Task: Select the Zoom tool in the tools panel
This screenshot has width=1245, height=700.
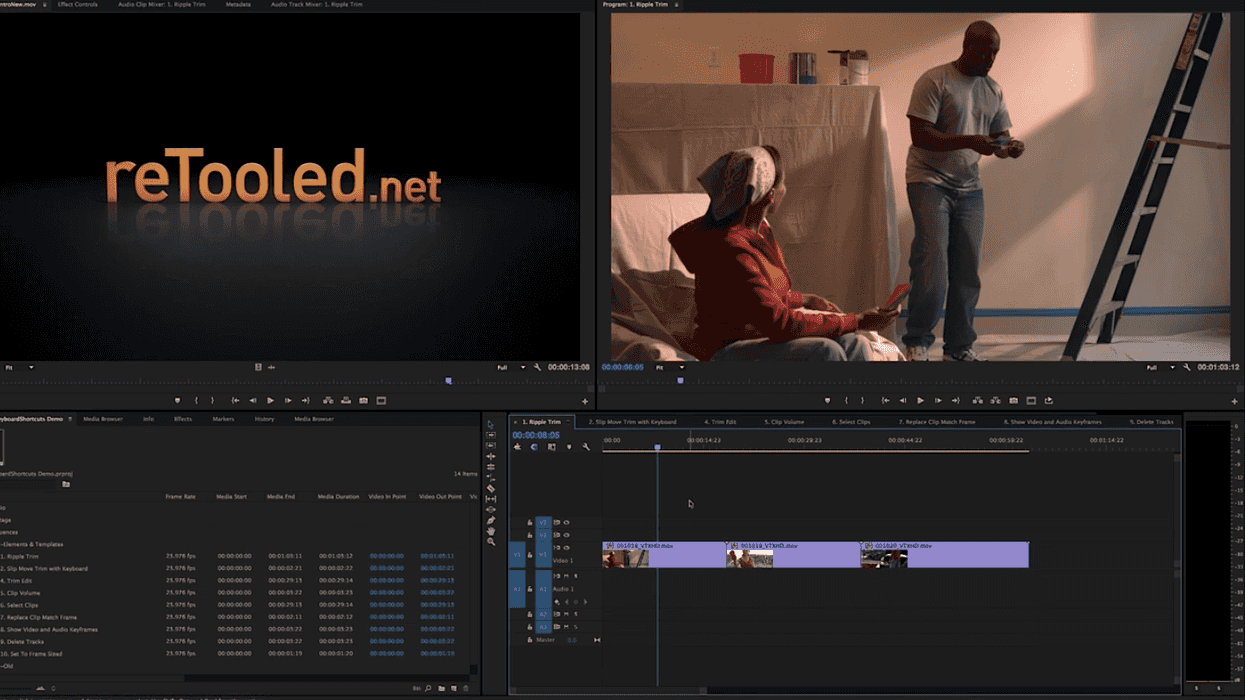Action: click(x=490, y=541)
